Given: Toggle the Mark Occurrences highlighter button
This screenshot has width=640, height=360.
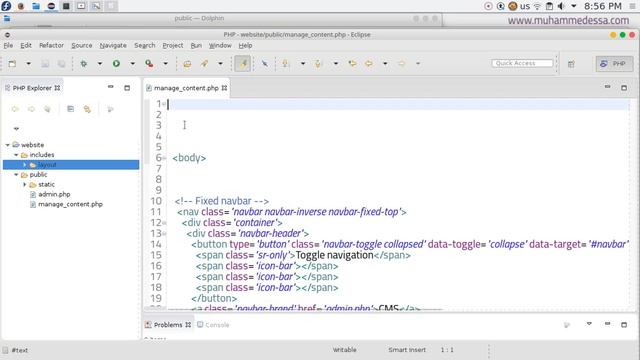Looking at the screenshot, I should [x=242, y=64].
